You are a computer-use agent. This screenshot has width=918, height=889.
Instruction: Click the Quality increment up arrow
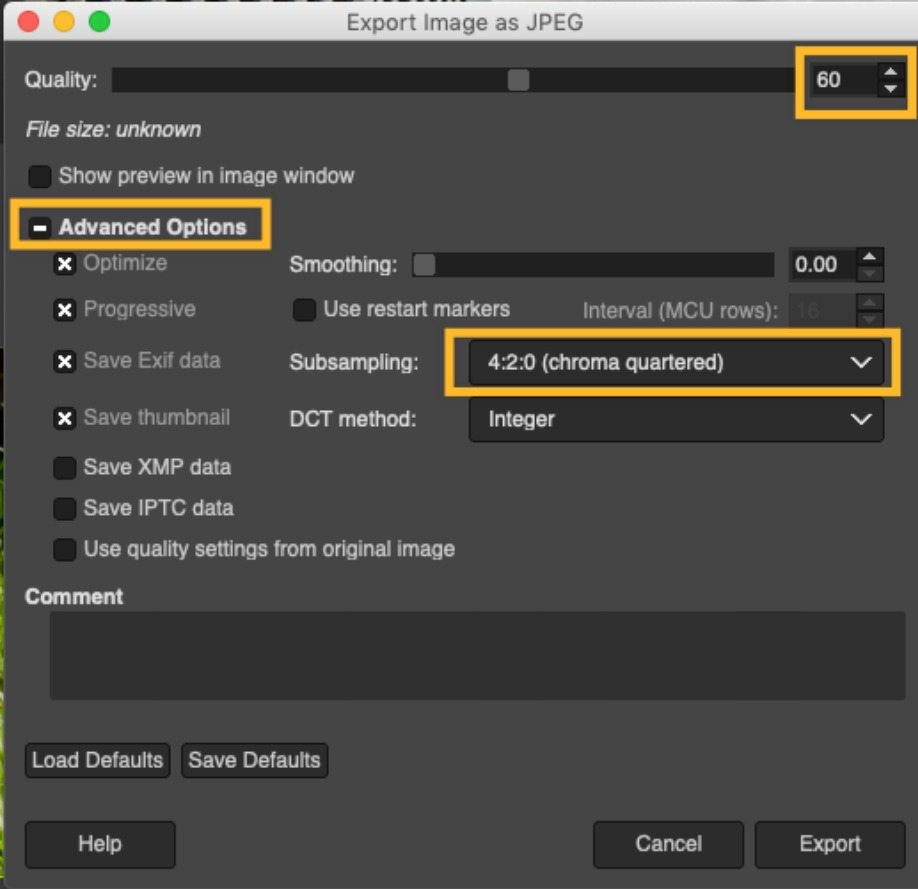coord(889,71)
